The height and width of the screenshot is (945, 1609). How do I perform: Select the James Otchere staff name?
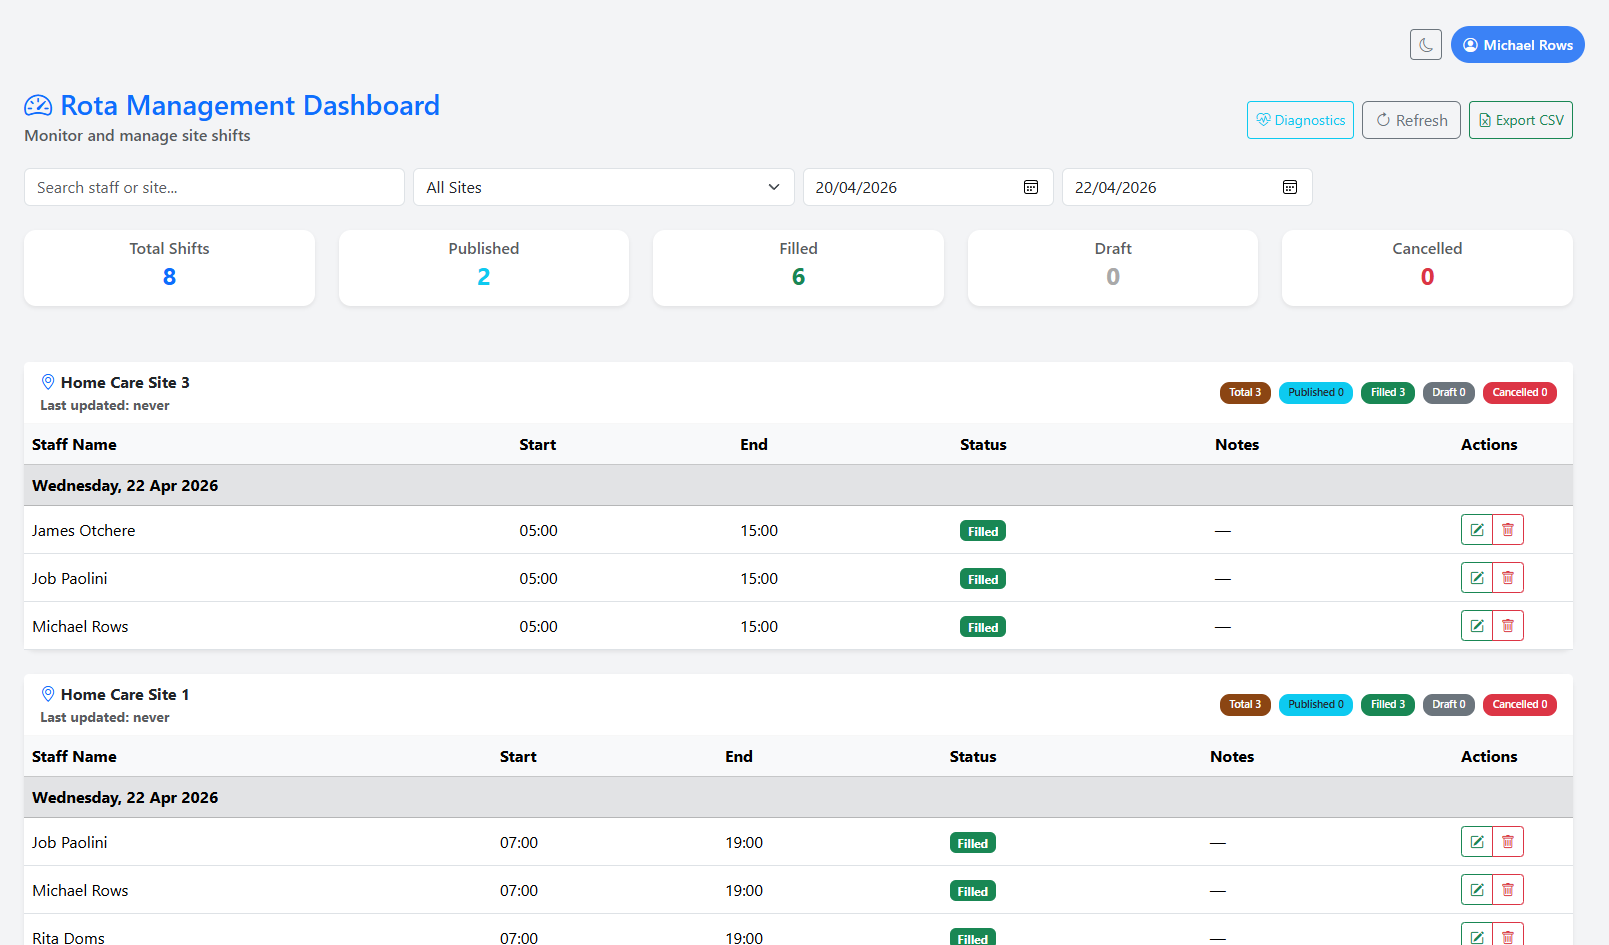[x=84, y=531]
